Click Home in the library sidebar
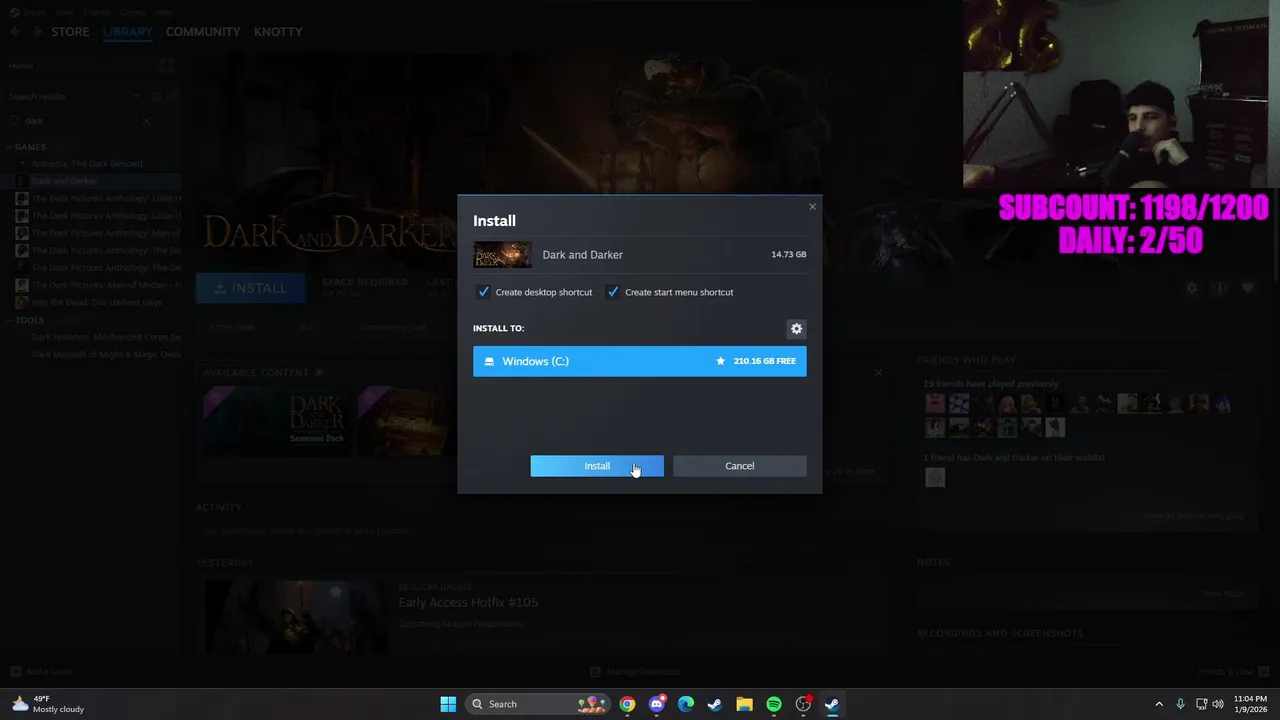Screen dimensions: 1280x720 point(21,66)
